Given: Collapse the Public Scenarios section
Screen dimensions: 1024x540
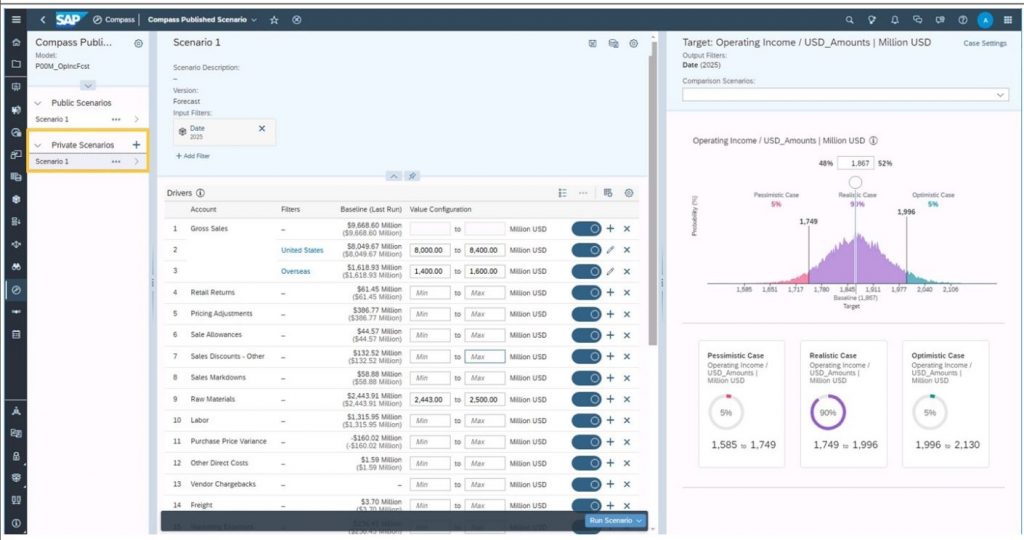Looking at the screenshot, I should 38,103.
